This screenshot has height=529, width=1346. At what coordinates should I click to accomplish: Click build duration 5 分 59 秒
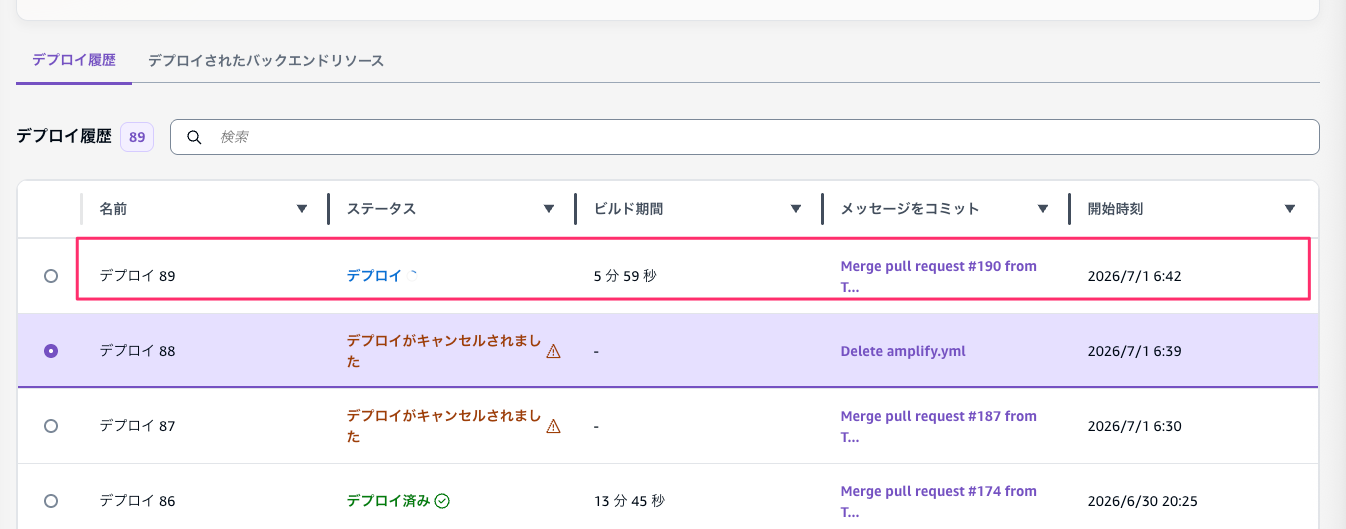click(x=625, y=276)
